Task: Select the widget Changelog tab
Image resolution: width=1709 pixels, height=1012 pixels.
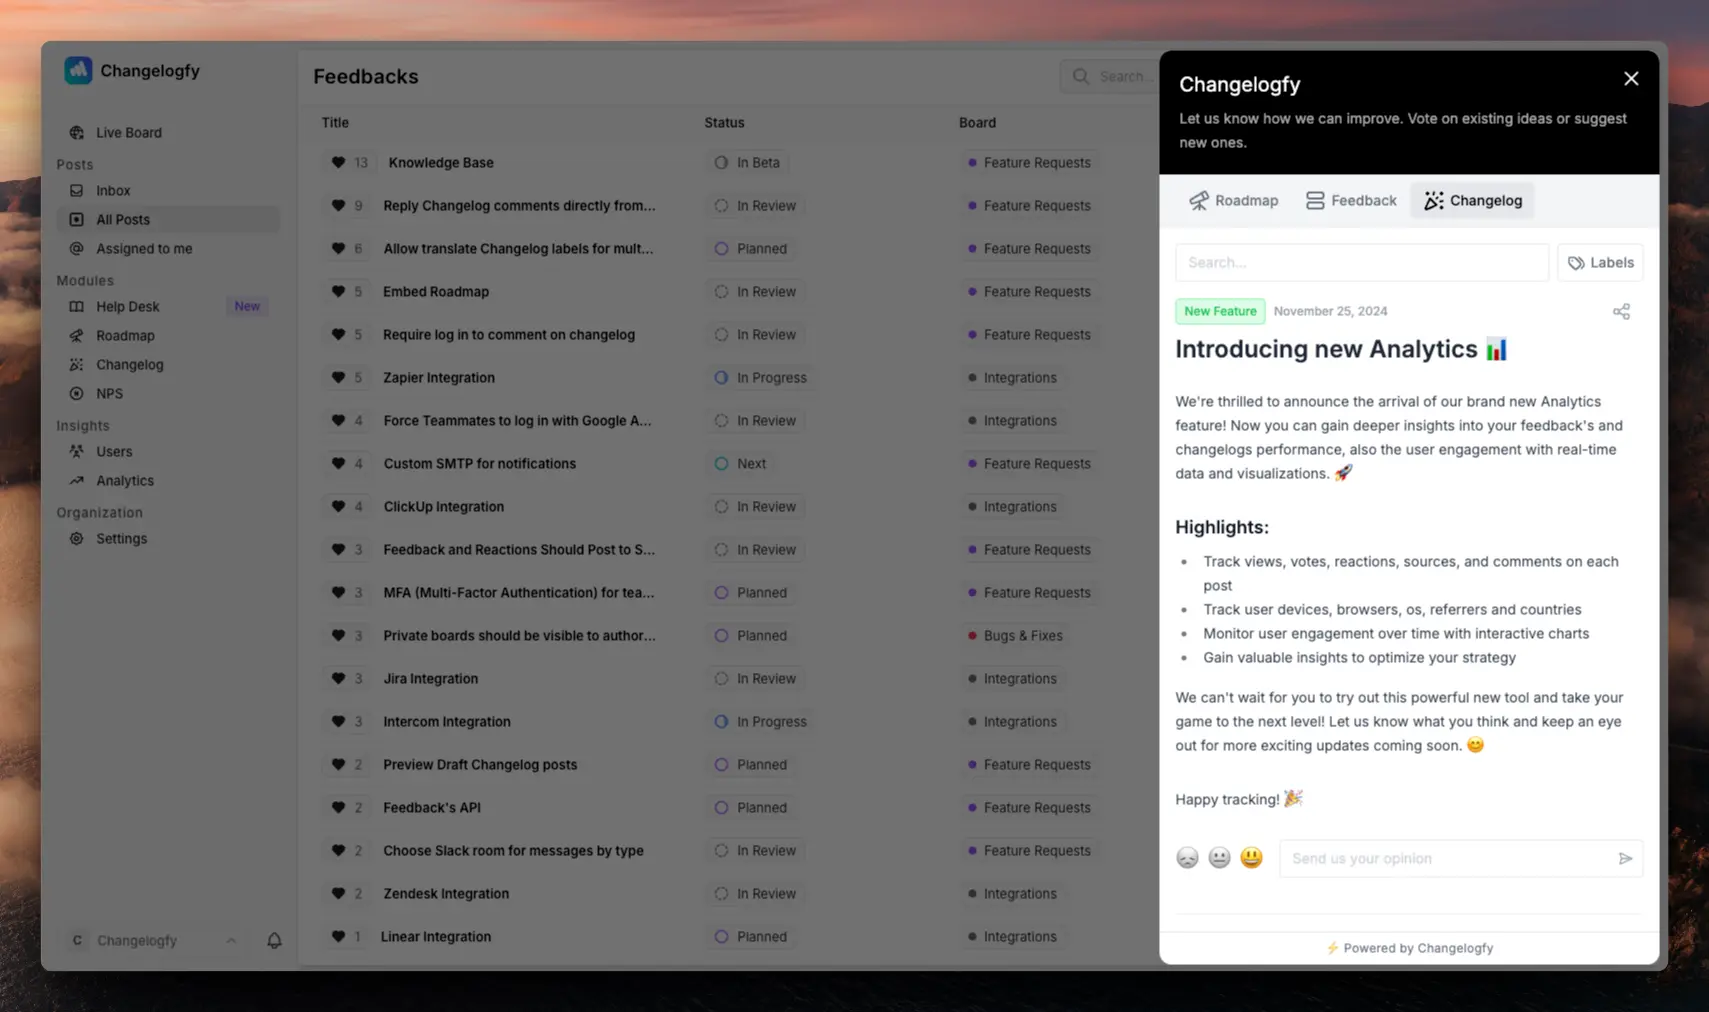Action: click(1473, 200)
